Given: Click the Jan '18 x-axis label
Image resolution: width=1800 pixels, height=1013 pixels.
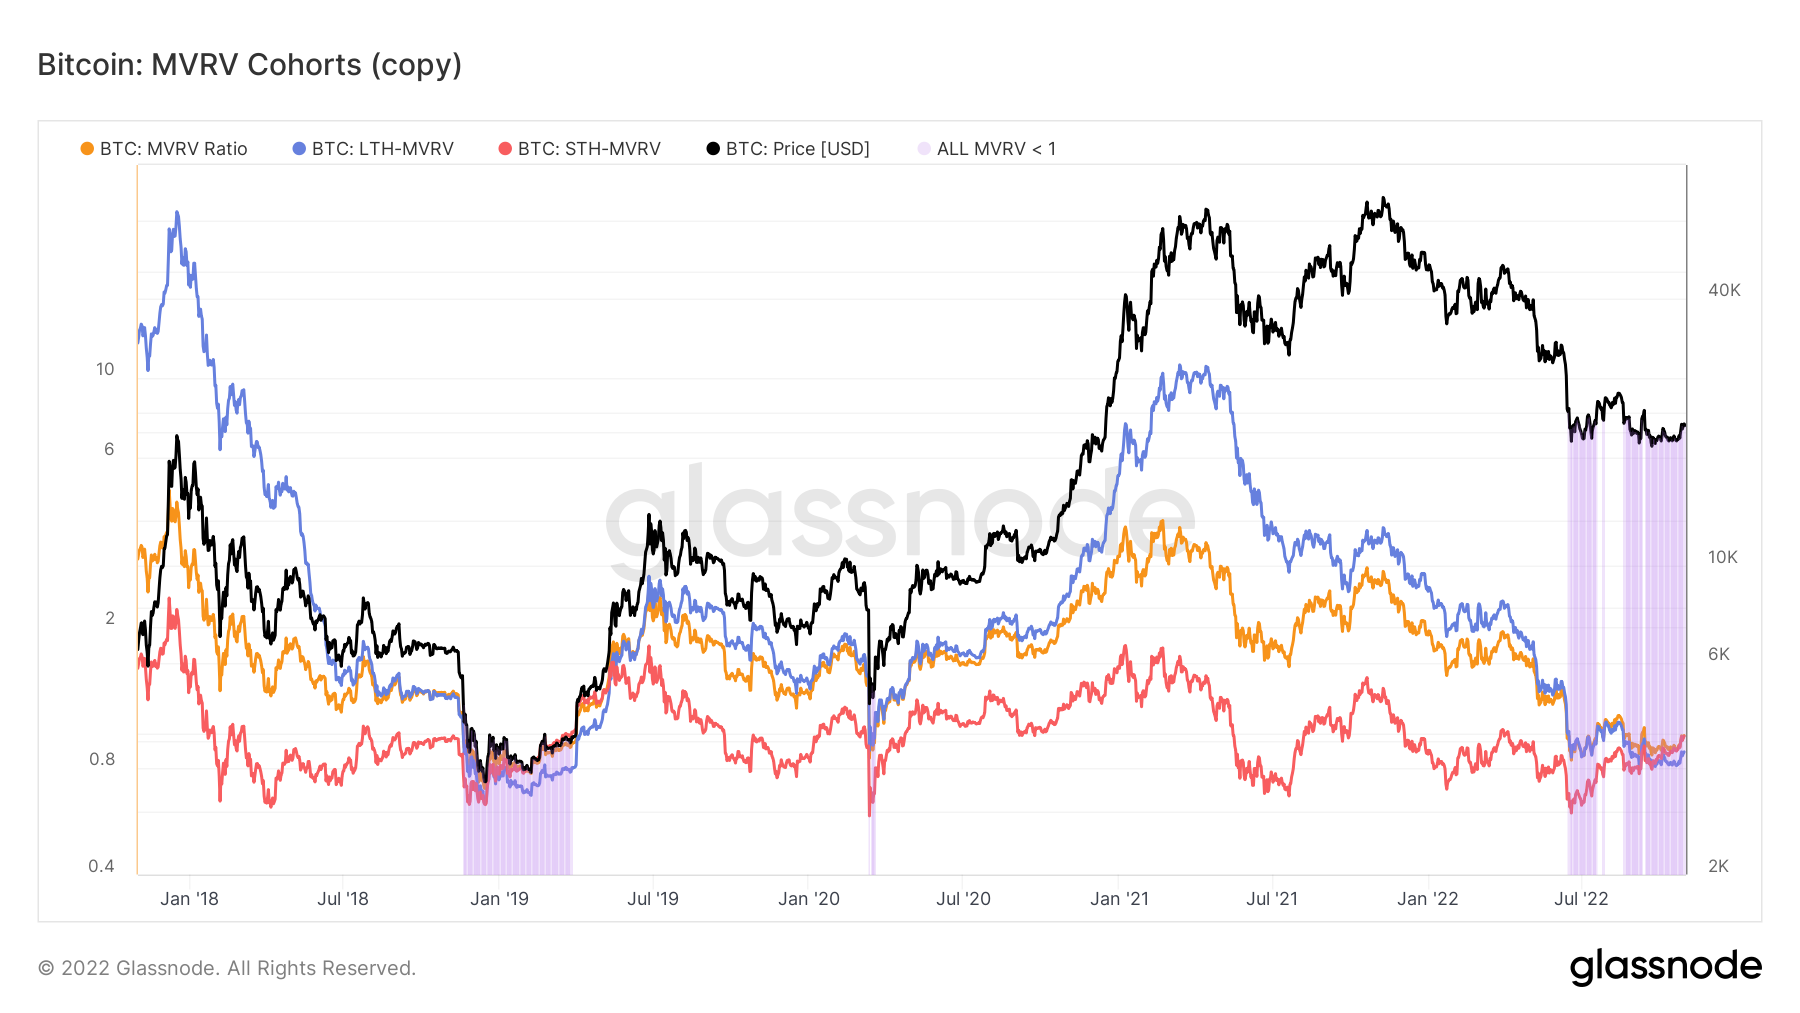Looking at the screenshot, I should coord(189,899).
